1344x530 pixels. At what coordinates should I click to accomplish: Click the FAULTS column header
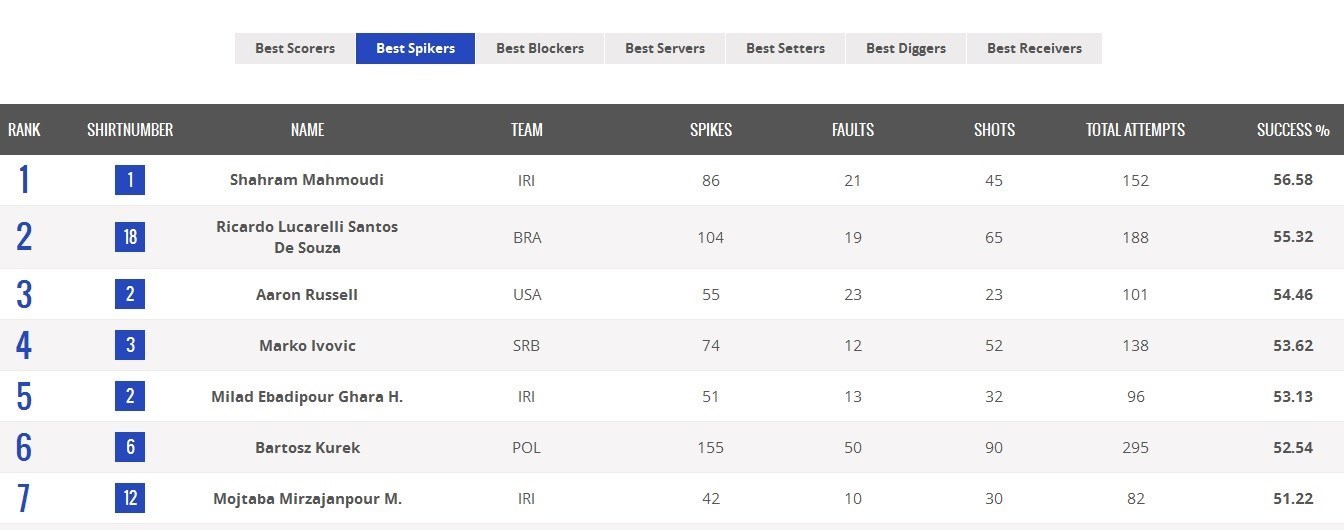point(853,130)
